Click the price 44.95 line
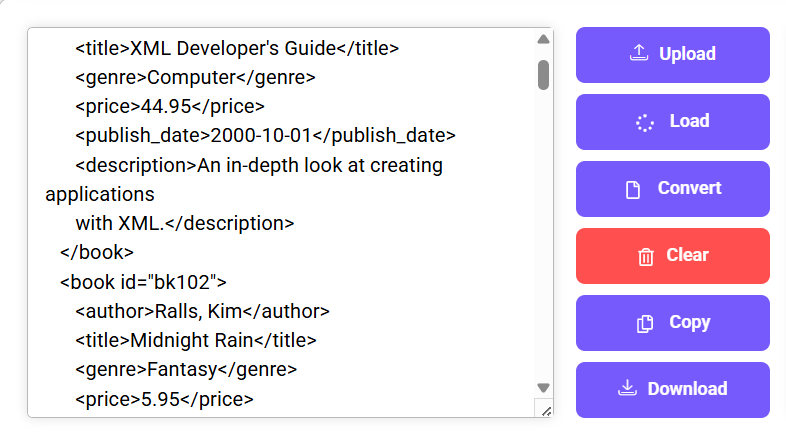The image size is (786, 437). point(170,107)
